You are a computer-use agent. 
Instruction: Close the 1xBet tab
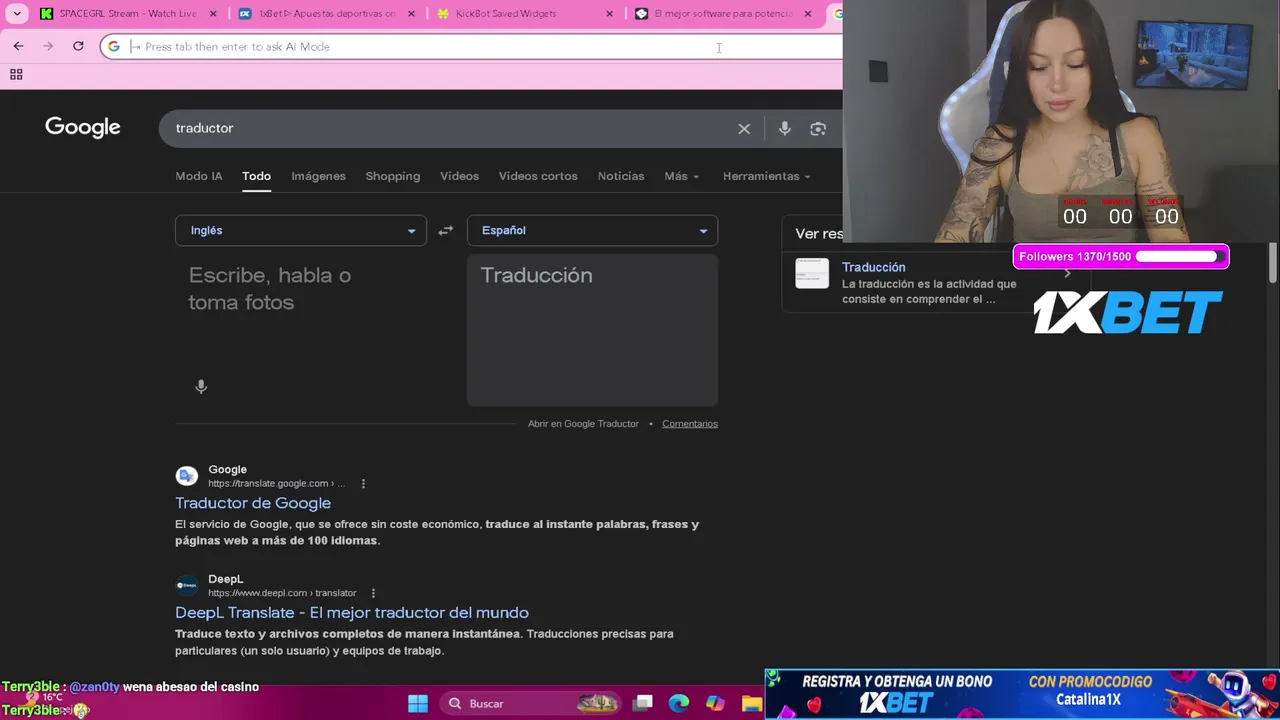click(x=411, y=14)
